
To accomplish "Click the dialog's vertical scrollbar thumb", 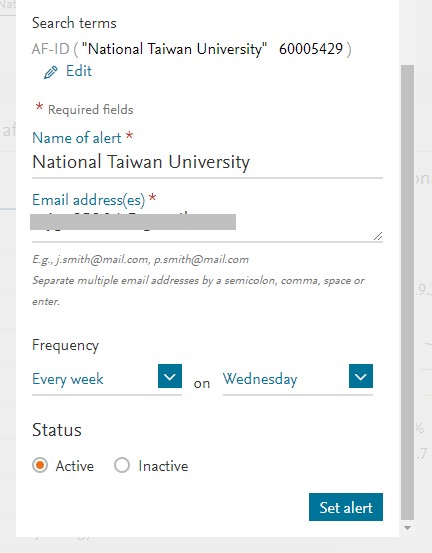I will coord(407,292).
